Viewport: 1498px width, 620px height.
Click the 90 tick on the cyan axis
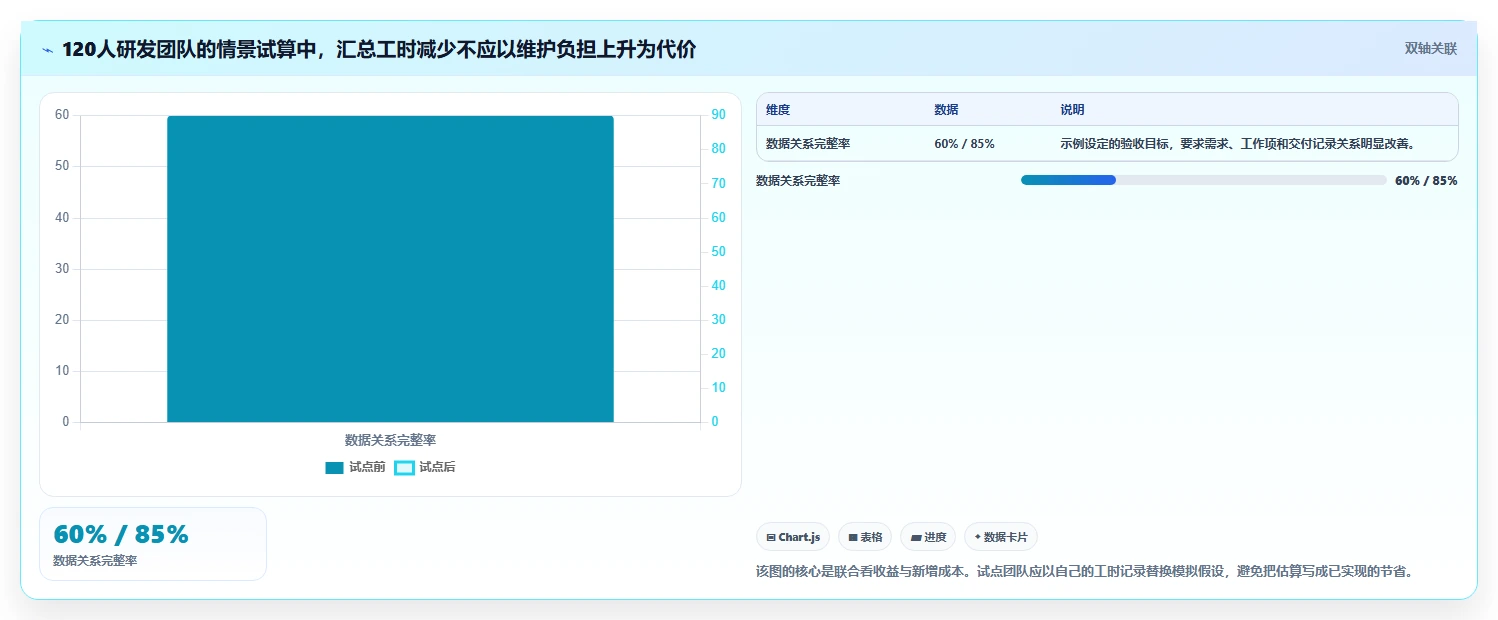718,115
